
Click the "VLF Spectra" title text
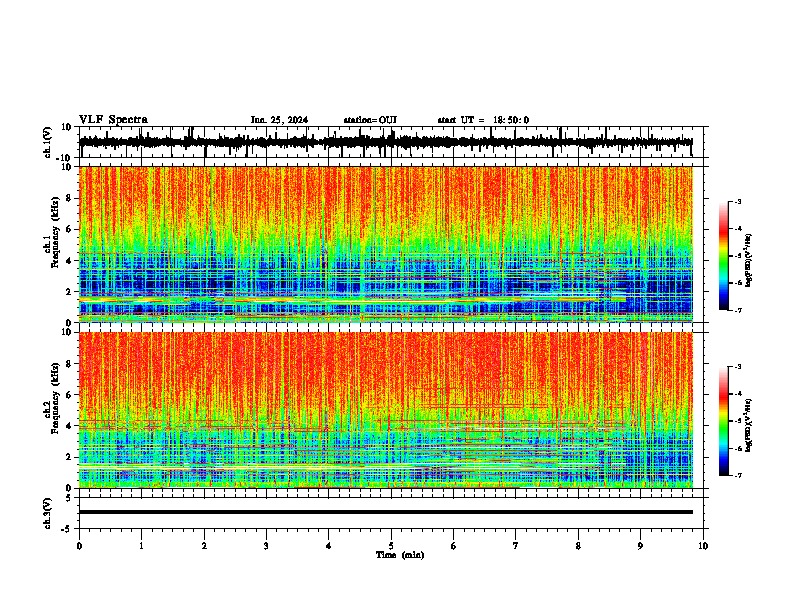click(113, 120)
